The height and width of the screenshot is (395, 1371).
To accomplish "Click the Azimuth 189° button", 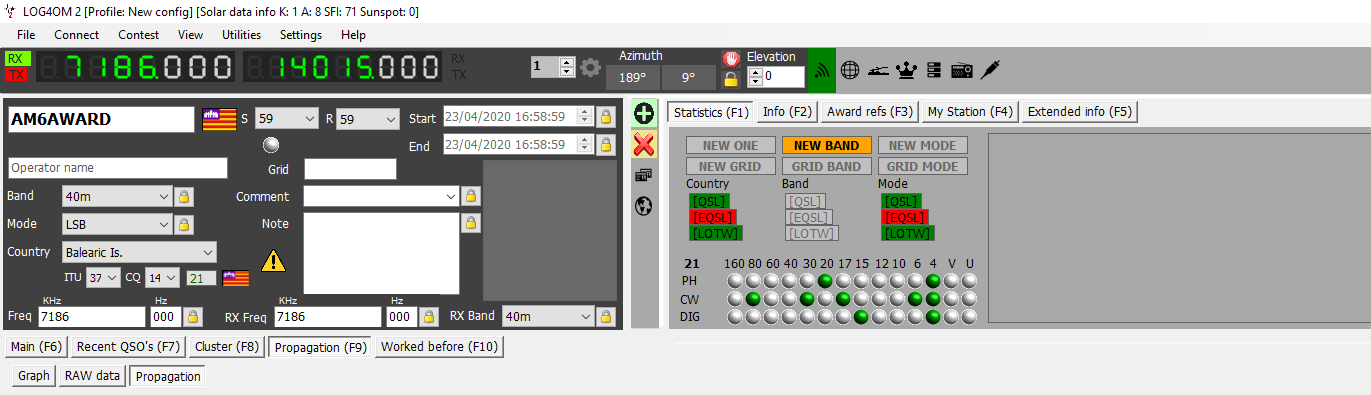I will coord(632,77).
